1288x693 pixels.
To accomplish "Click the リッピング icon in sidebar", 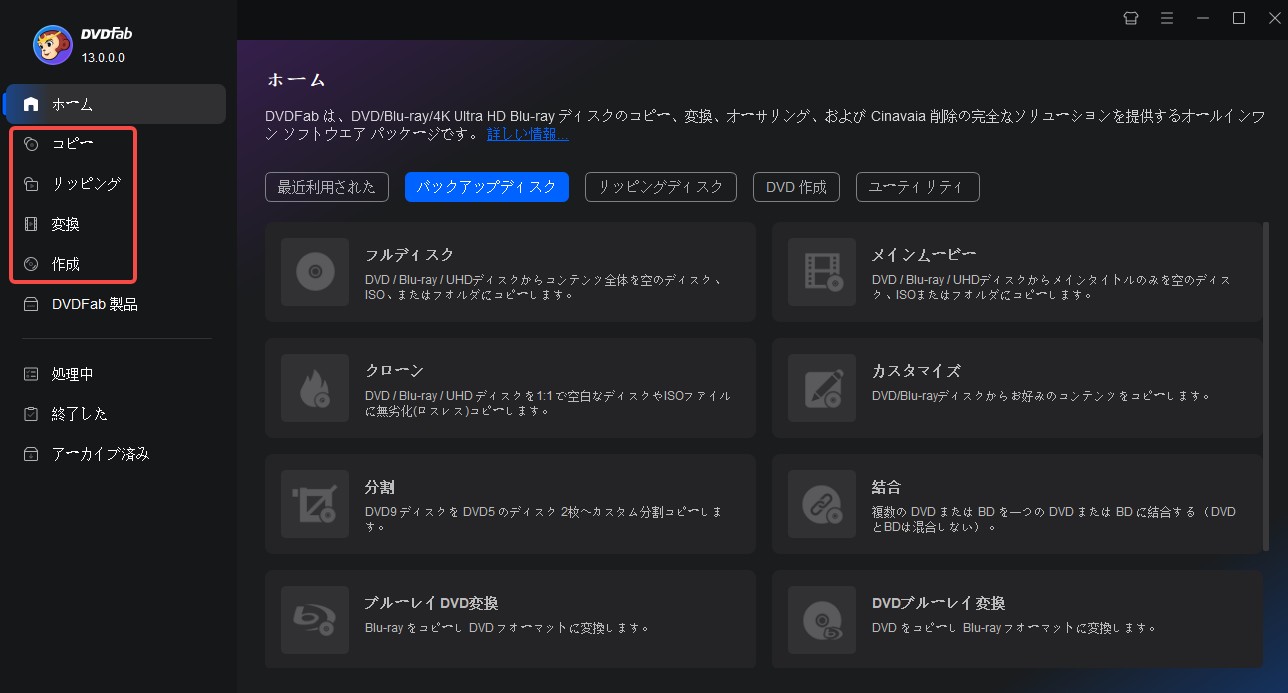I will pos(31,184).
